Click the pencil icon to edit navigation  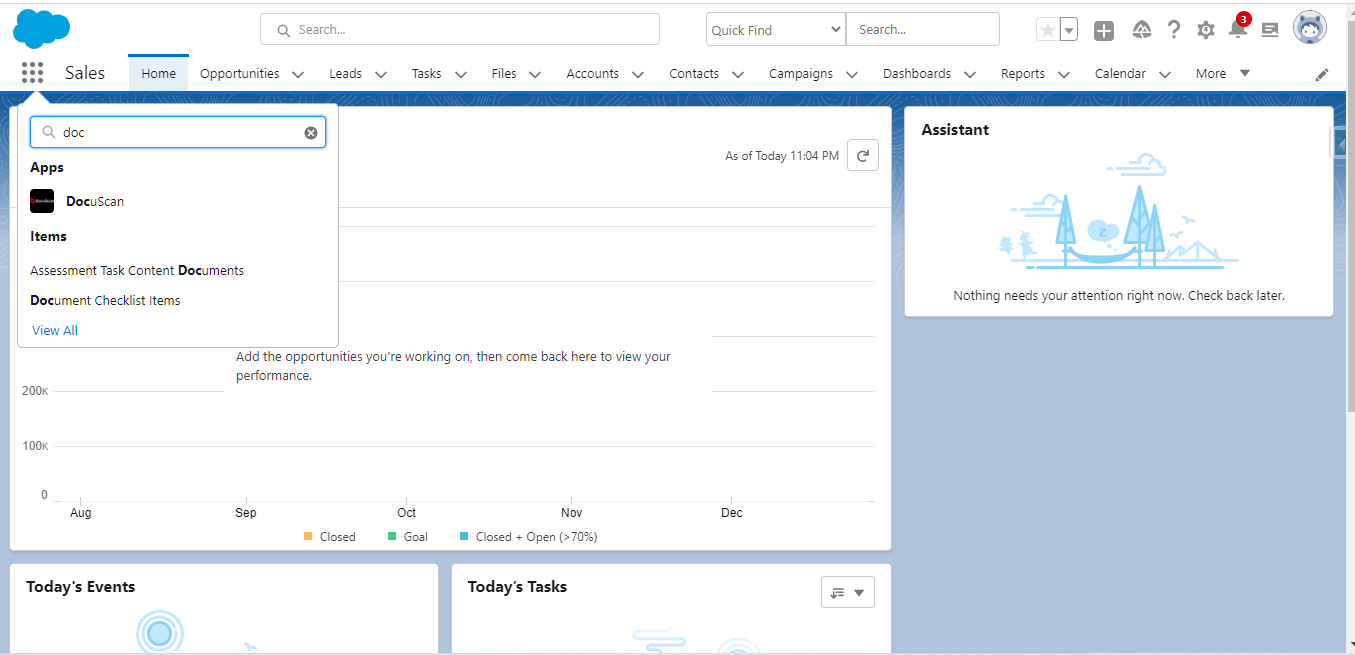coord(1322,73)
